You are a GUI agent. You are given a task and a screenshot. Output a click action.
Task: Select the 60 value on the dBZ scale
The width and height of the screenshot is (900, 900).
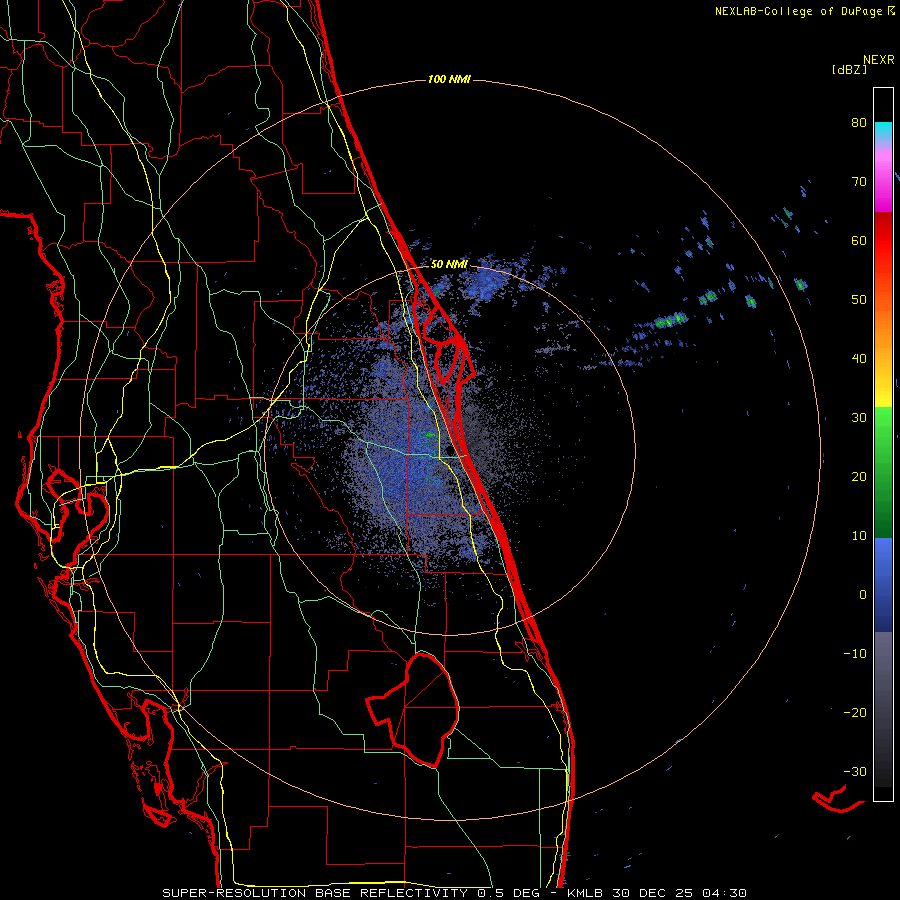pos(859,241)
